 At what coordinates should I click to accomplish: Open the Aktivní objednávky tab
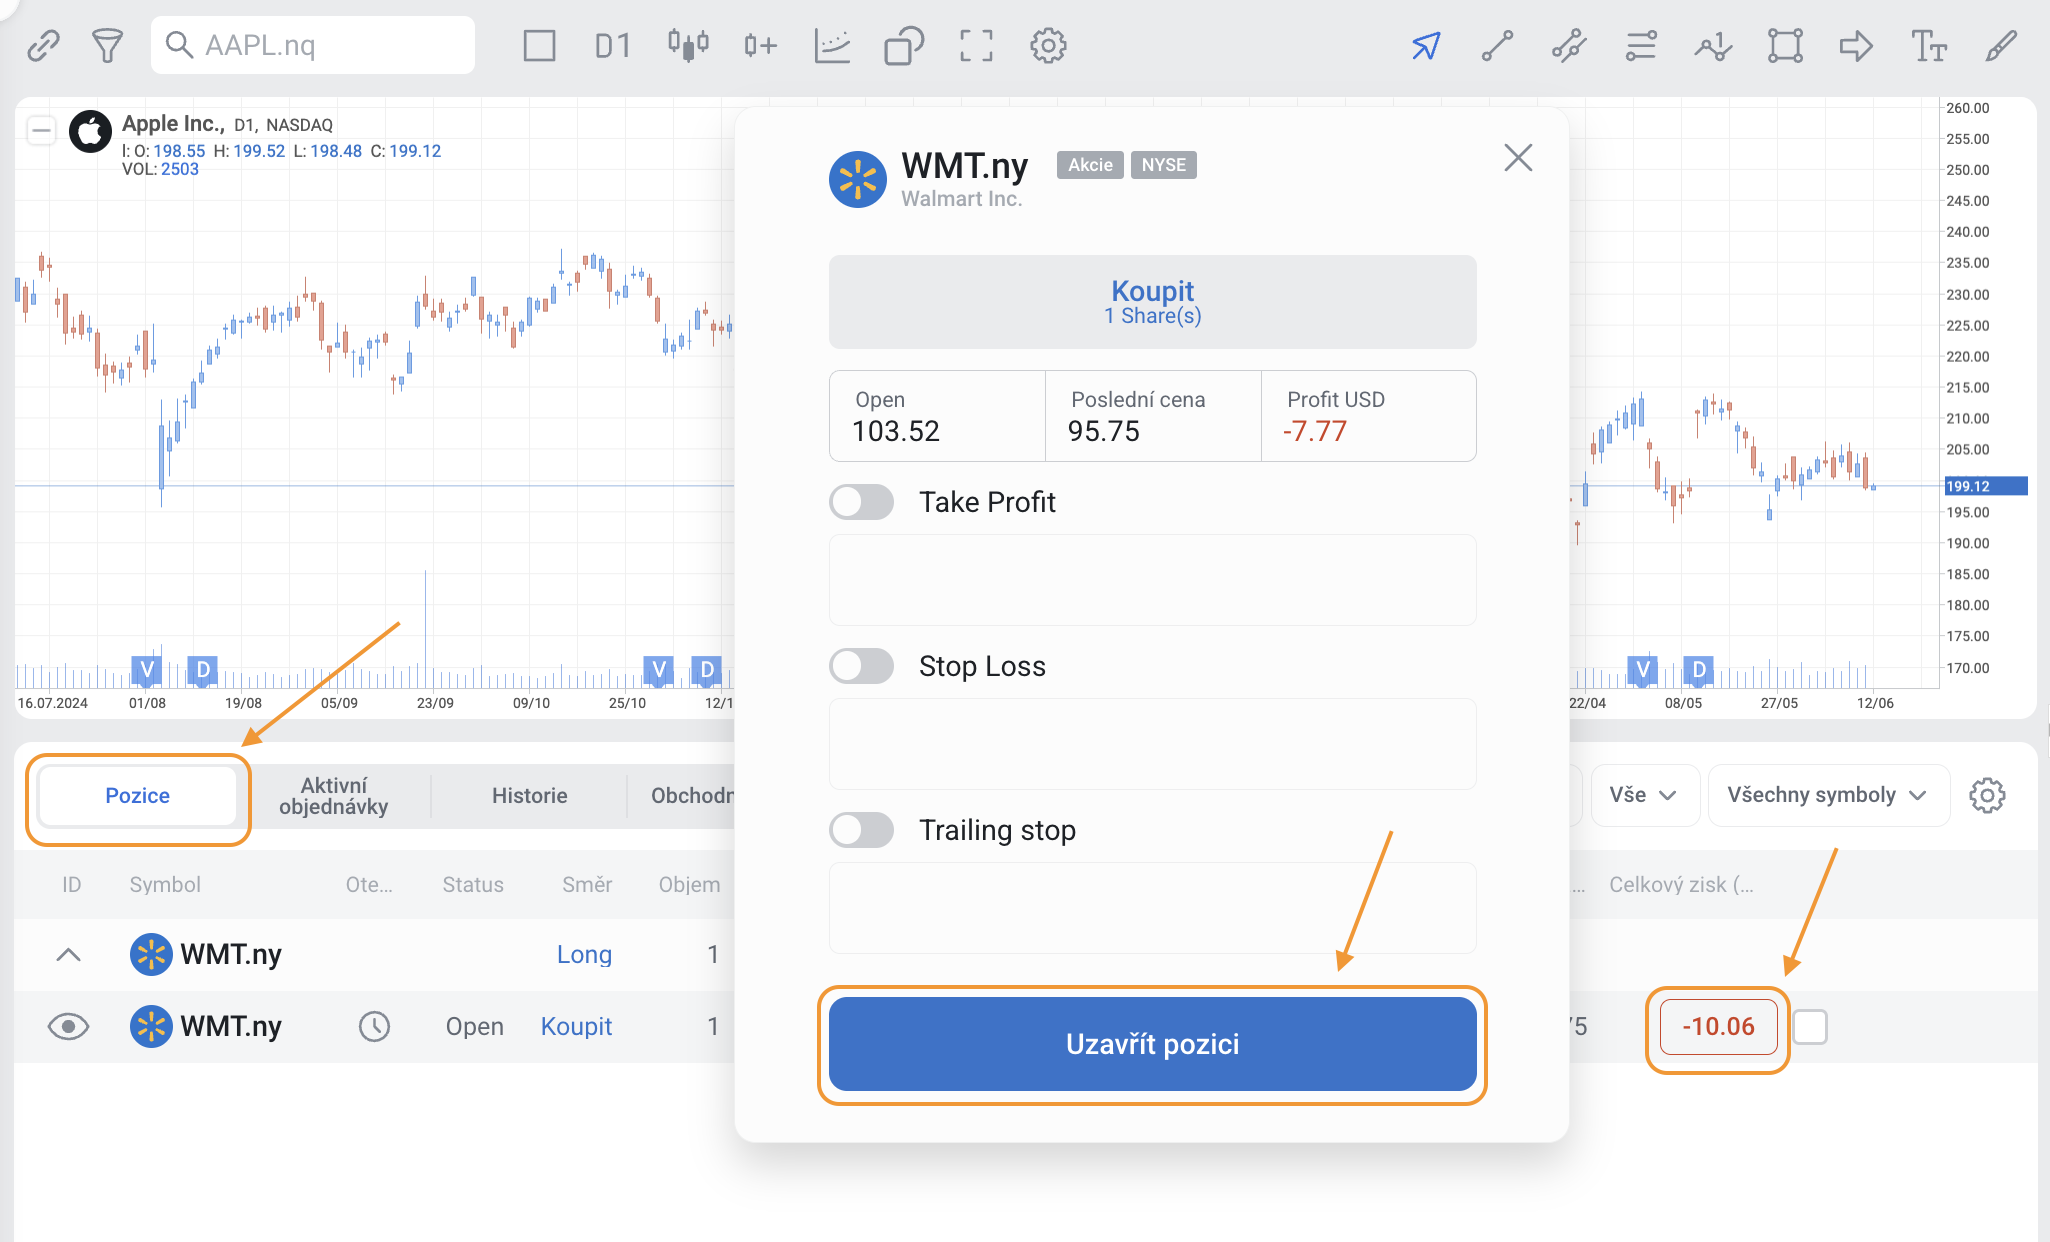pyautogui.click(x=334, y=796)
